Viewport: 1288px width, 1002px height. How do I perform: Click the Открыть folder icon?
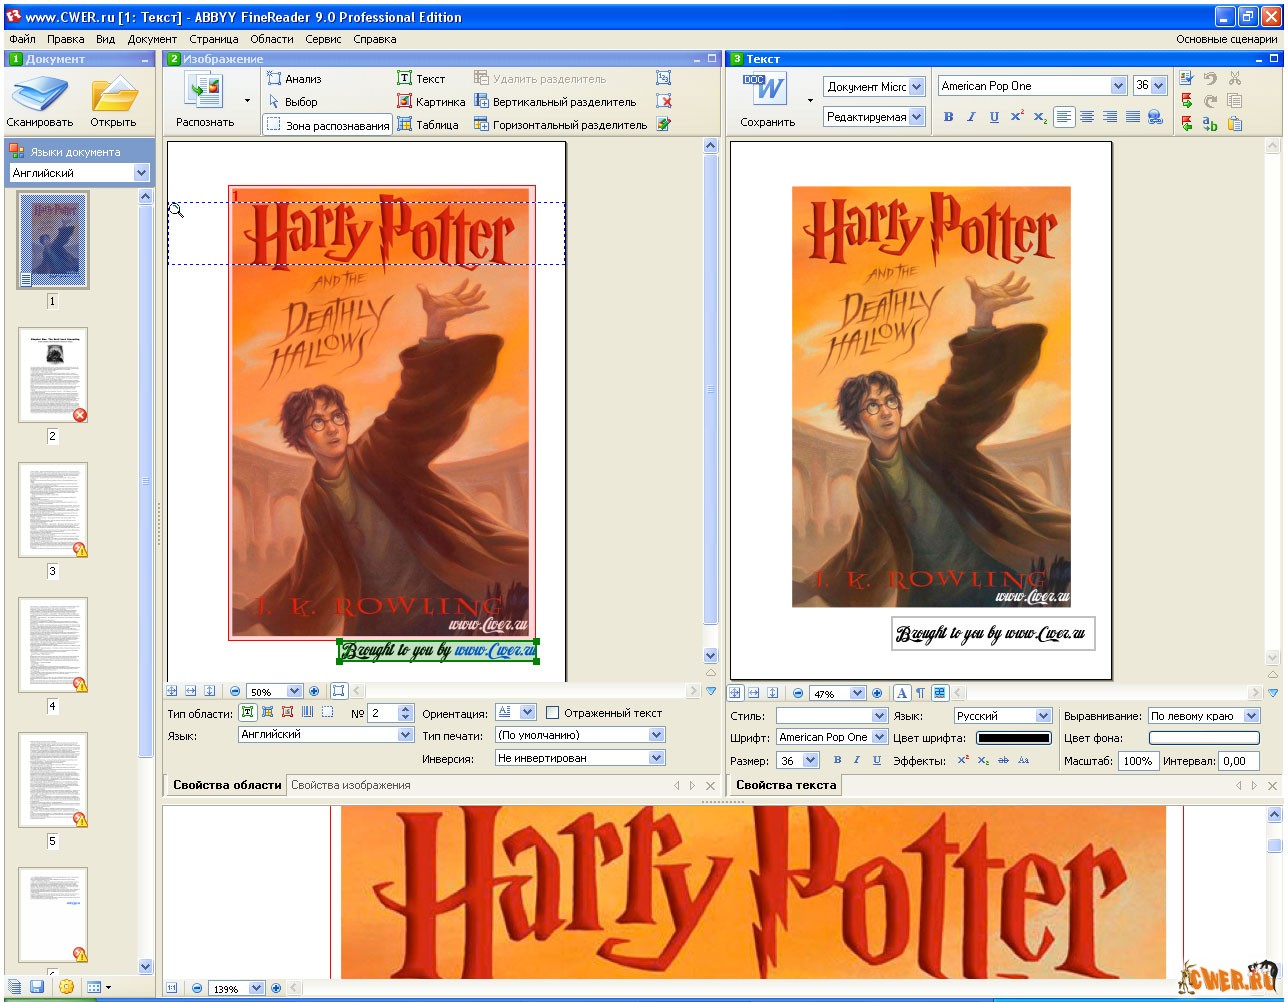pos(113,96)
